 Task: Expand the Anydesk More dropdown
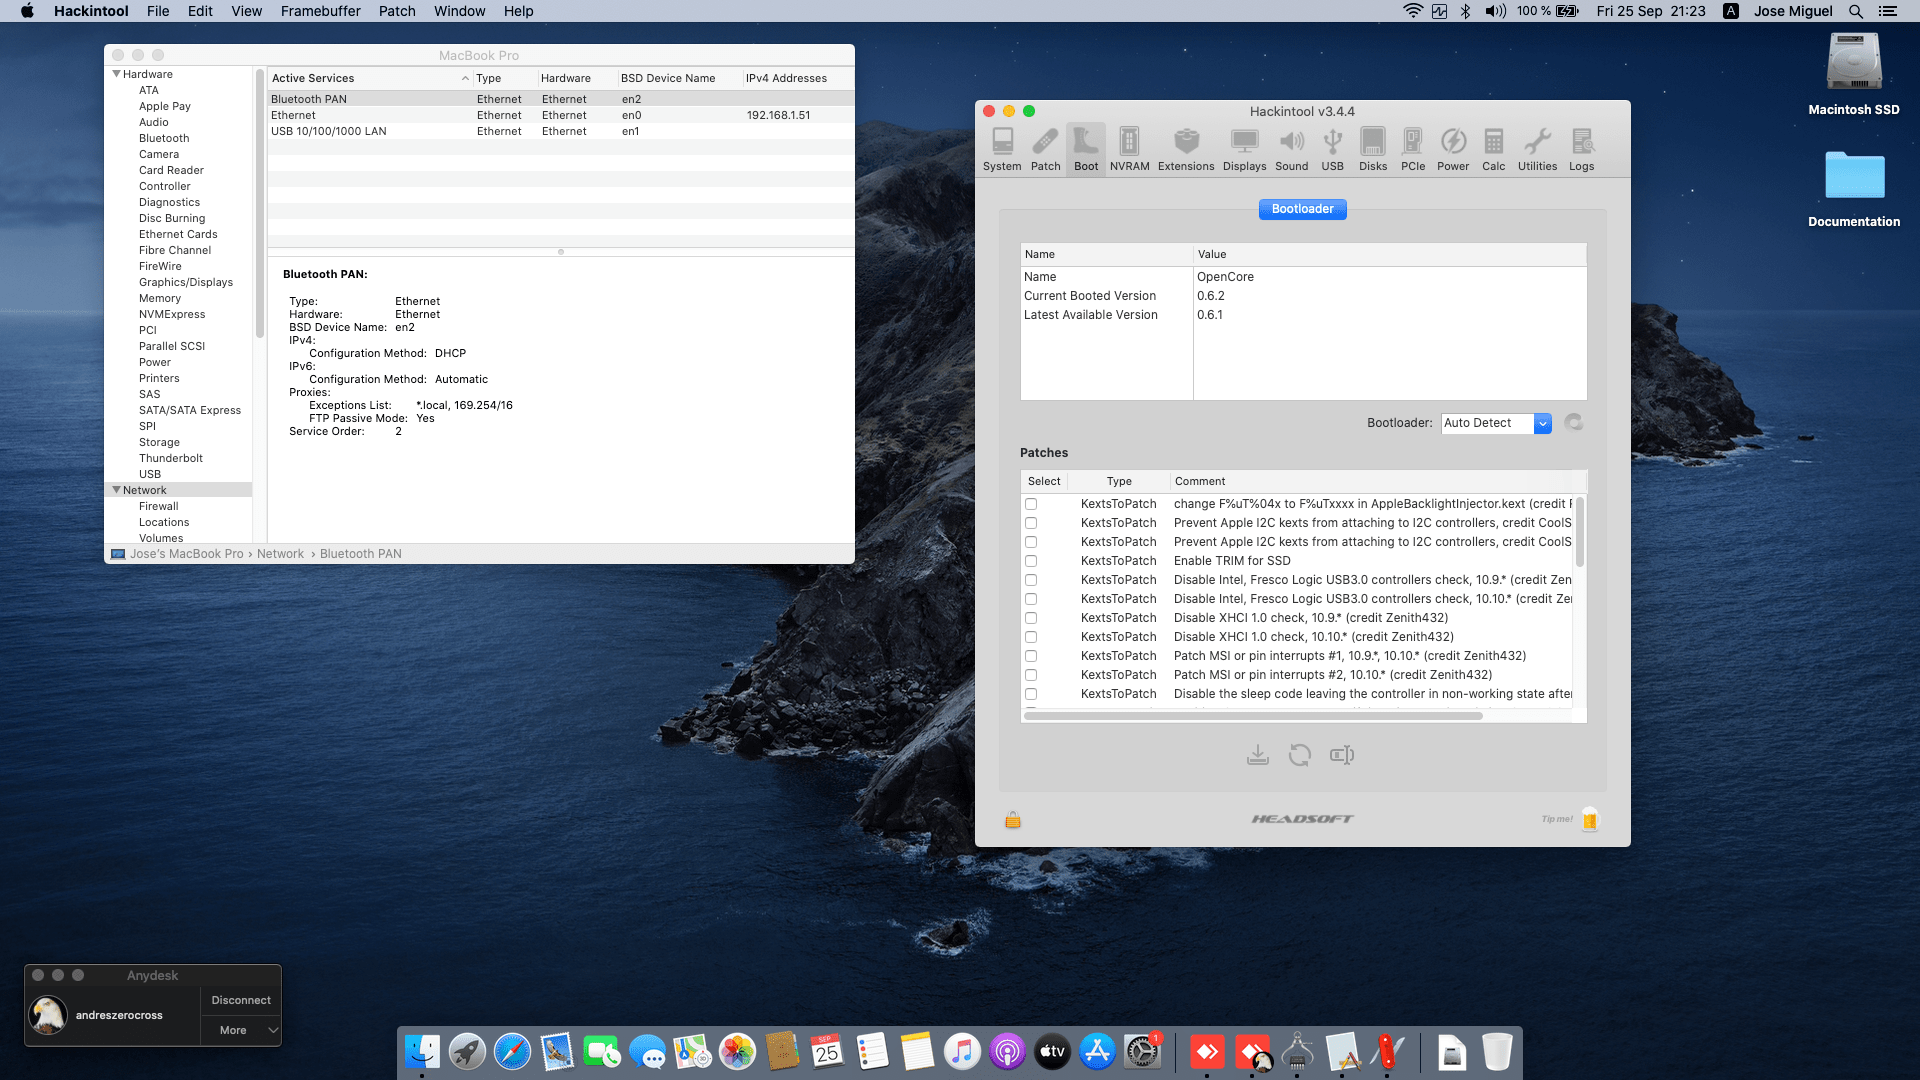(241, 1030)
